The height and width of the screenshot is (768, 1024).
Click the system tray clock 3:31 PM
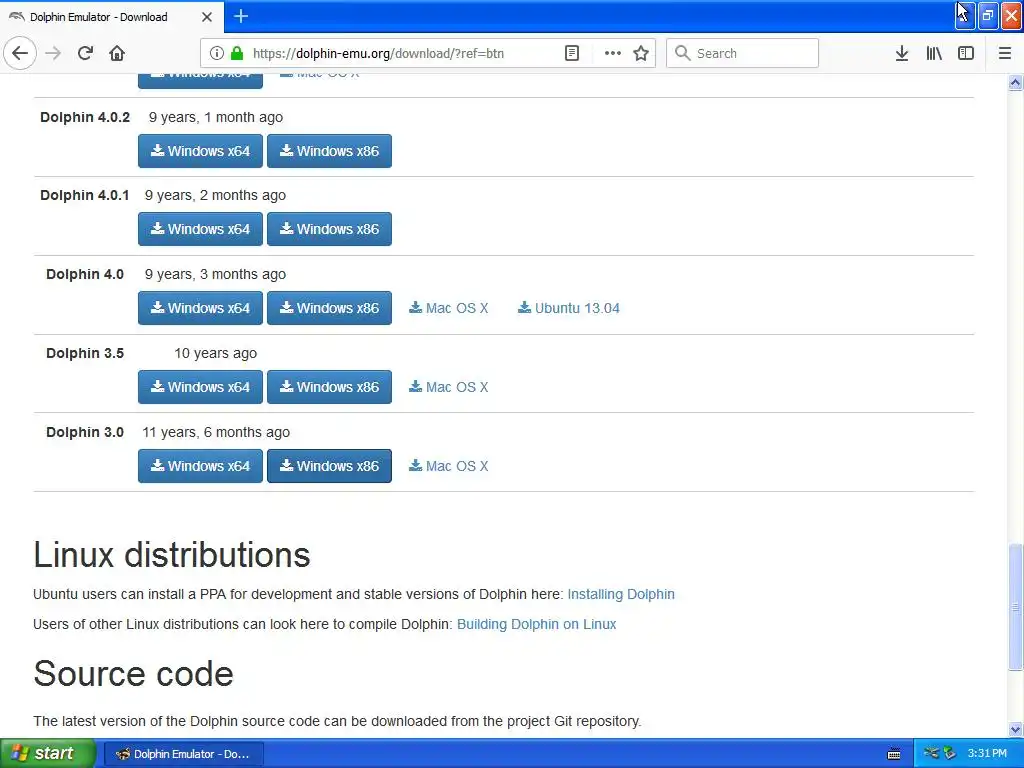tap(987, 754)
